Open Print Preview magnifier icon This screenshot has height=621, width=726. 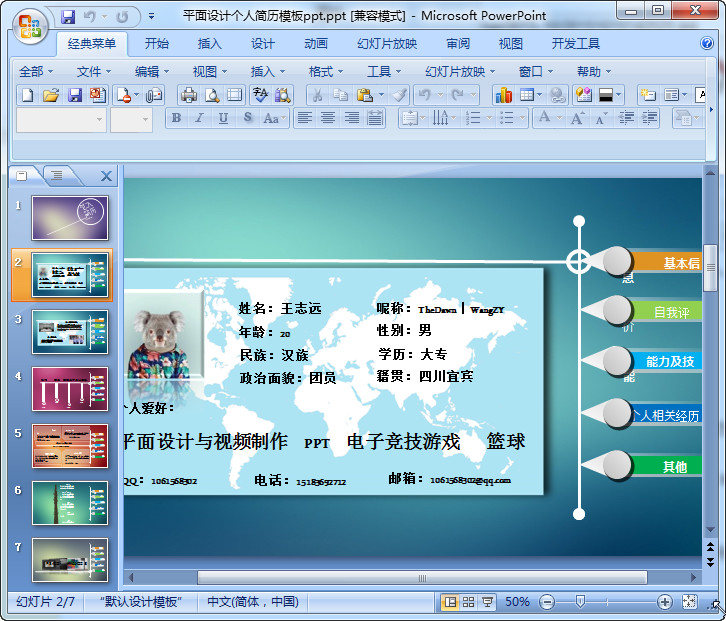(x=212, y=95)
